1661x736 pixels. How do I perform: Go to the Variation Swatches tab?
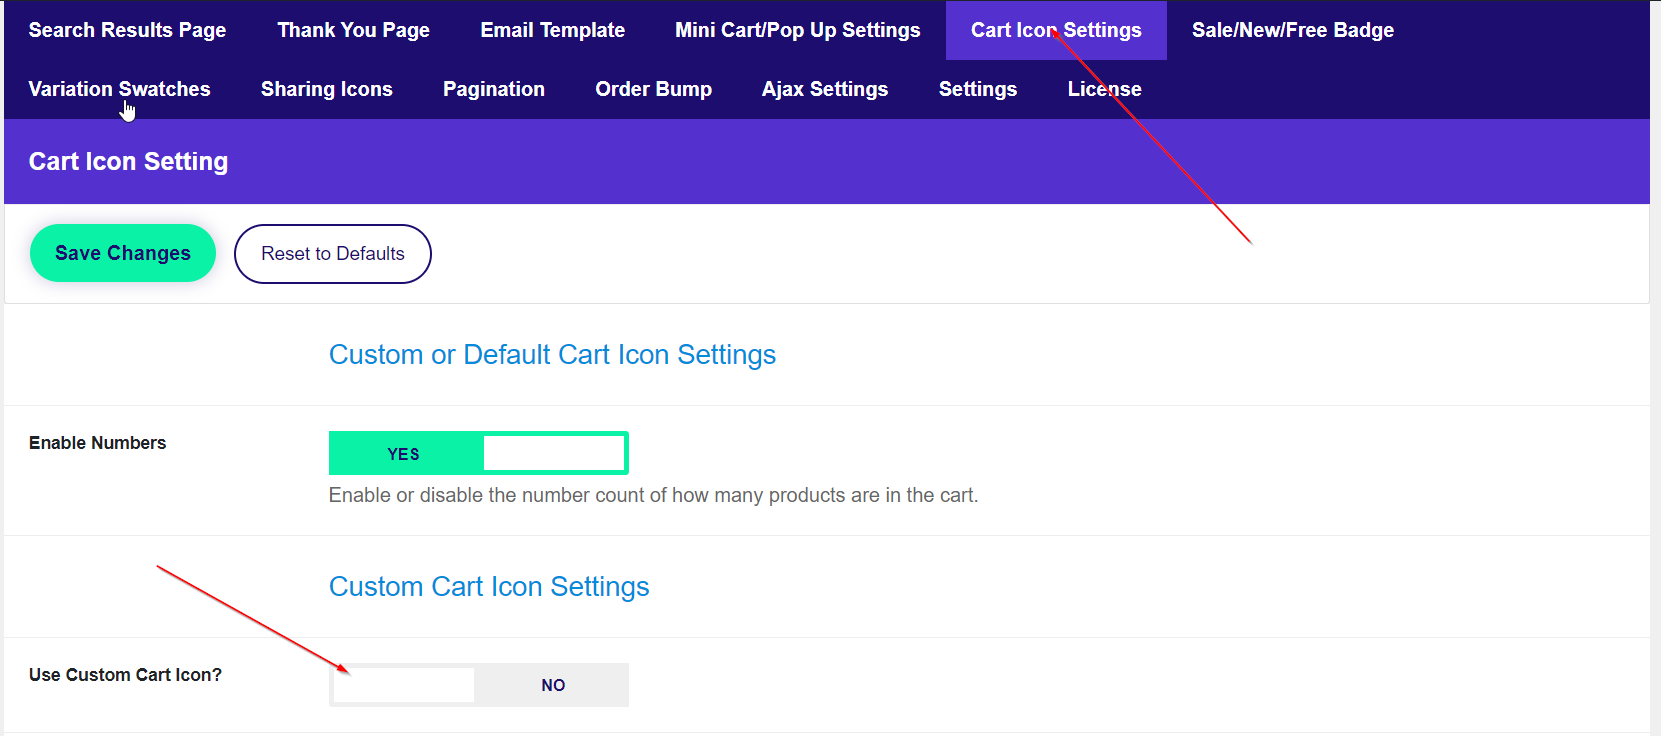coord(119,89)
